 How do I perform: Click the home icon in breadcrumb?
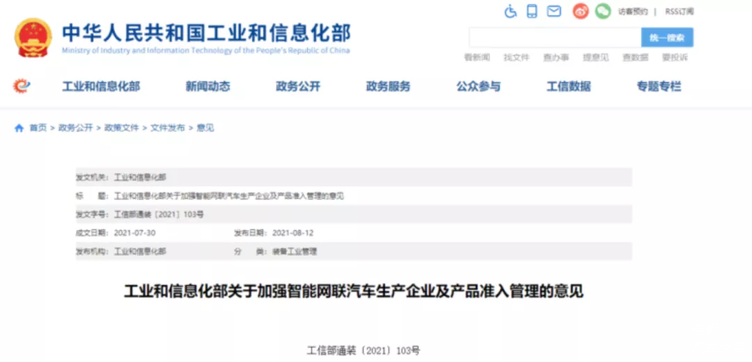pyautogui.click(x=19, y=128)
